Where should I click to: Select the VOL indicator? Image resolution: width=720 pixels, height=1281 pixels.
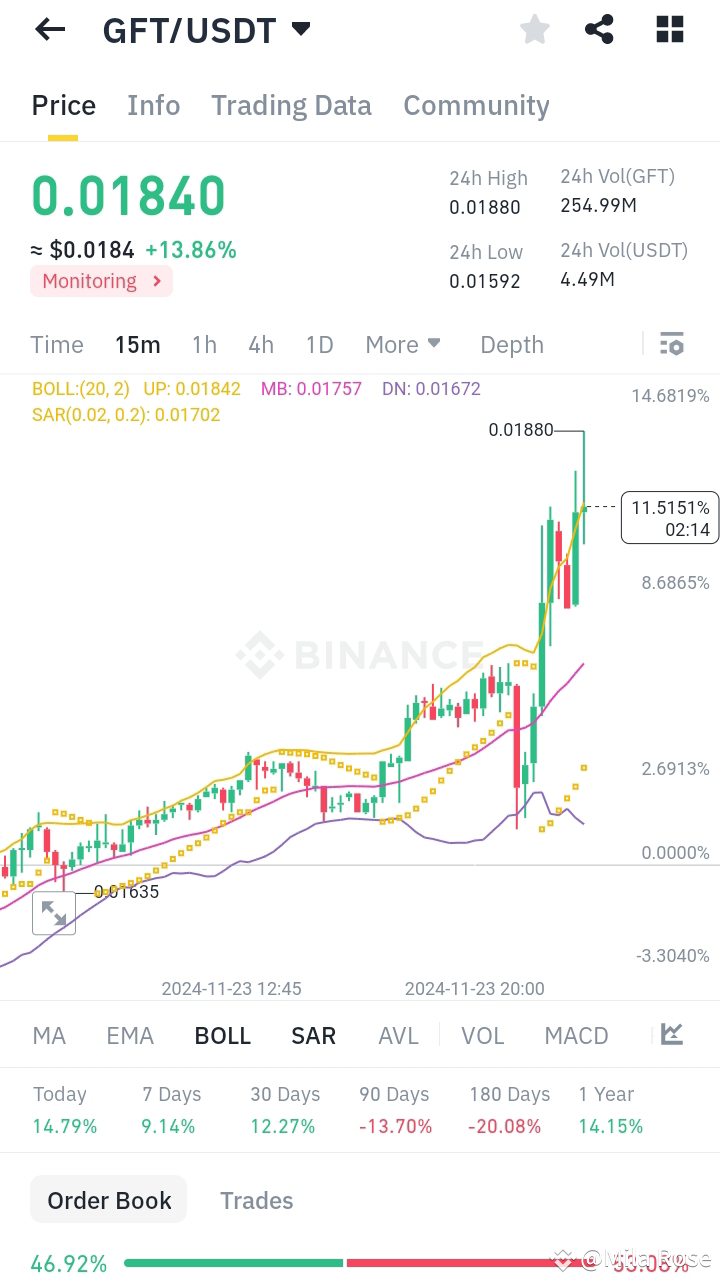[483, 1035]
